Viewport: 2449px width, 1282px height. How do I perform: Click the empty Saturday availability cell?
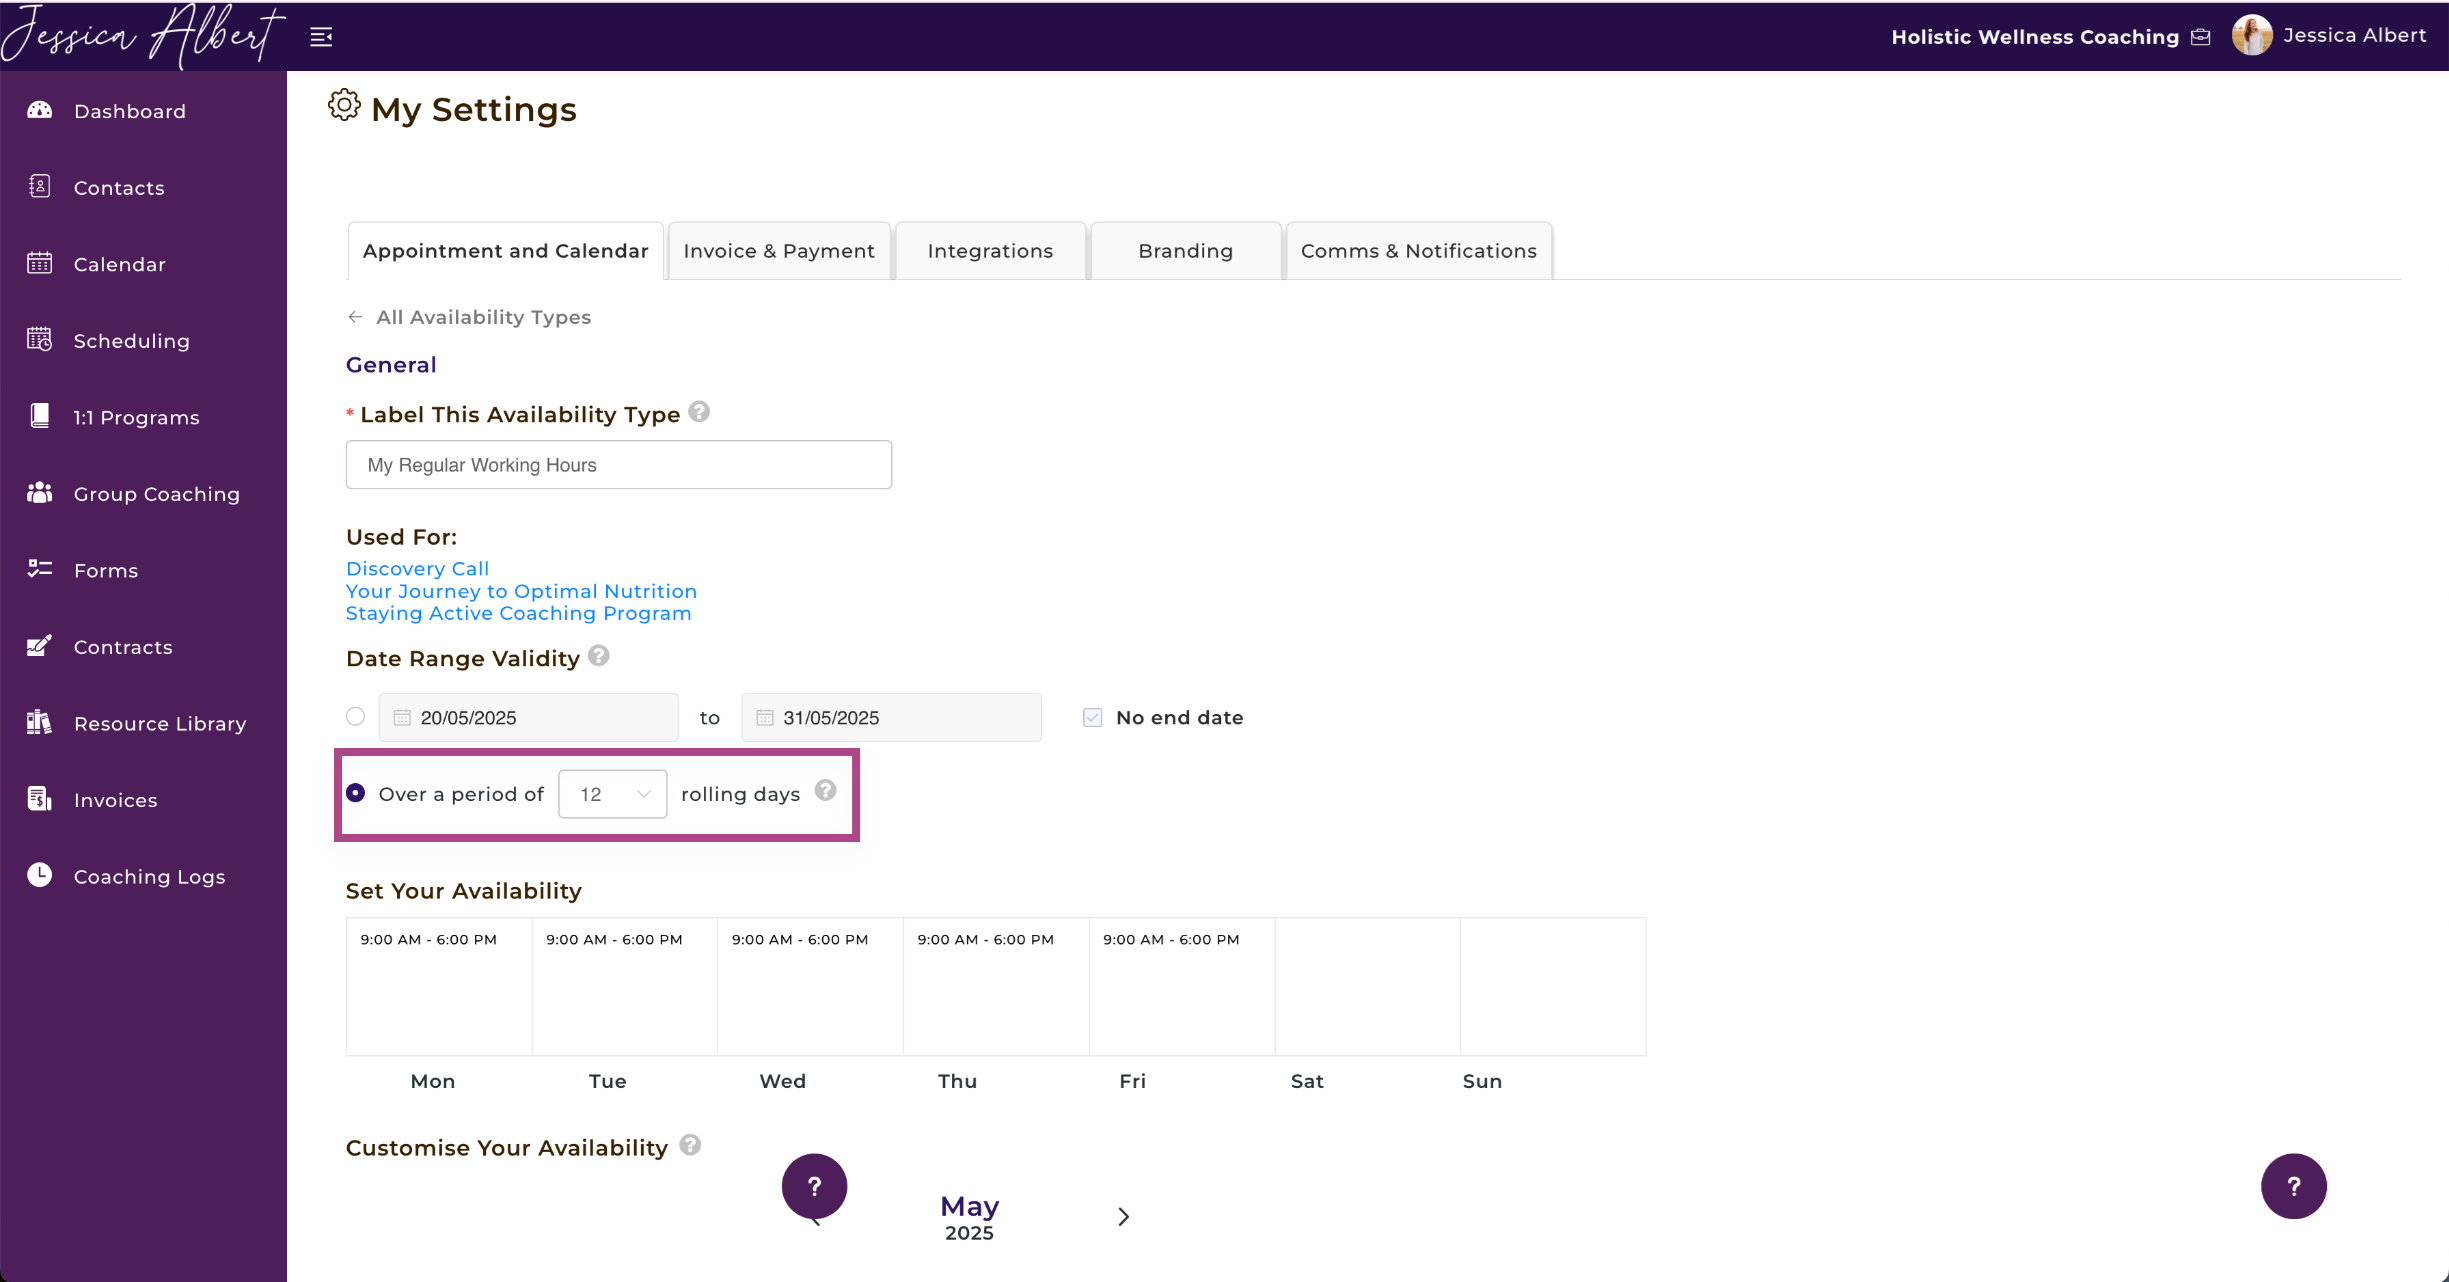tap(1368, 987)
